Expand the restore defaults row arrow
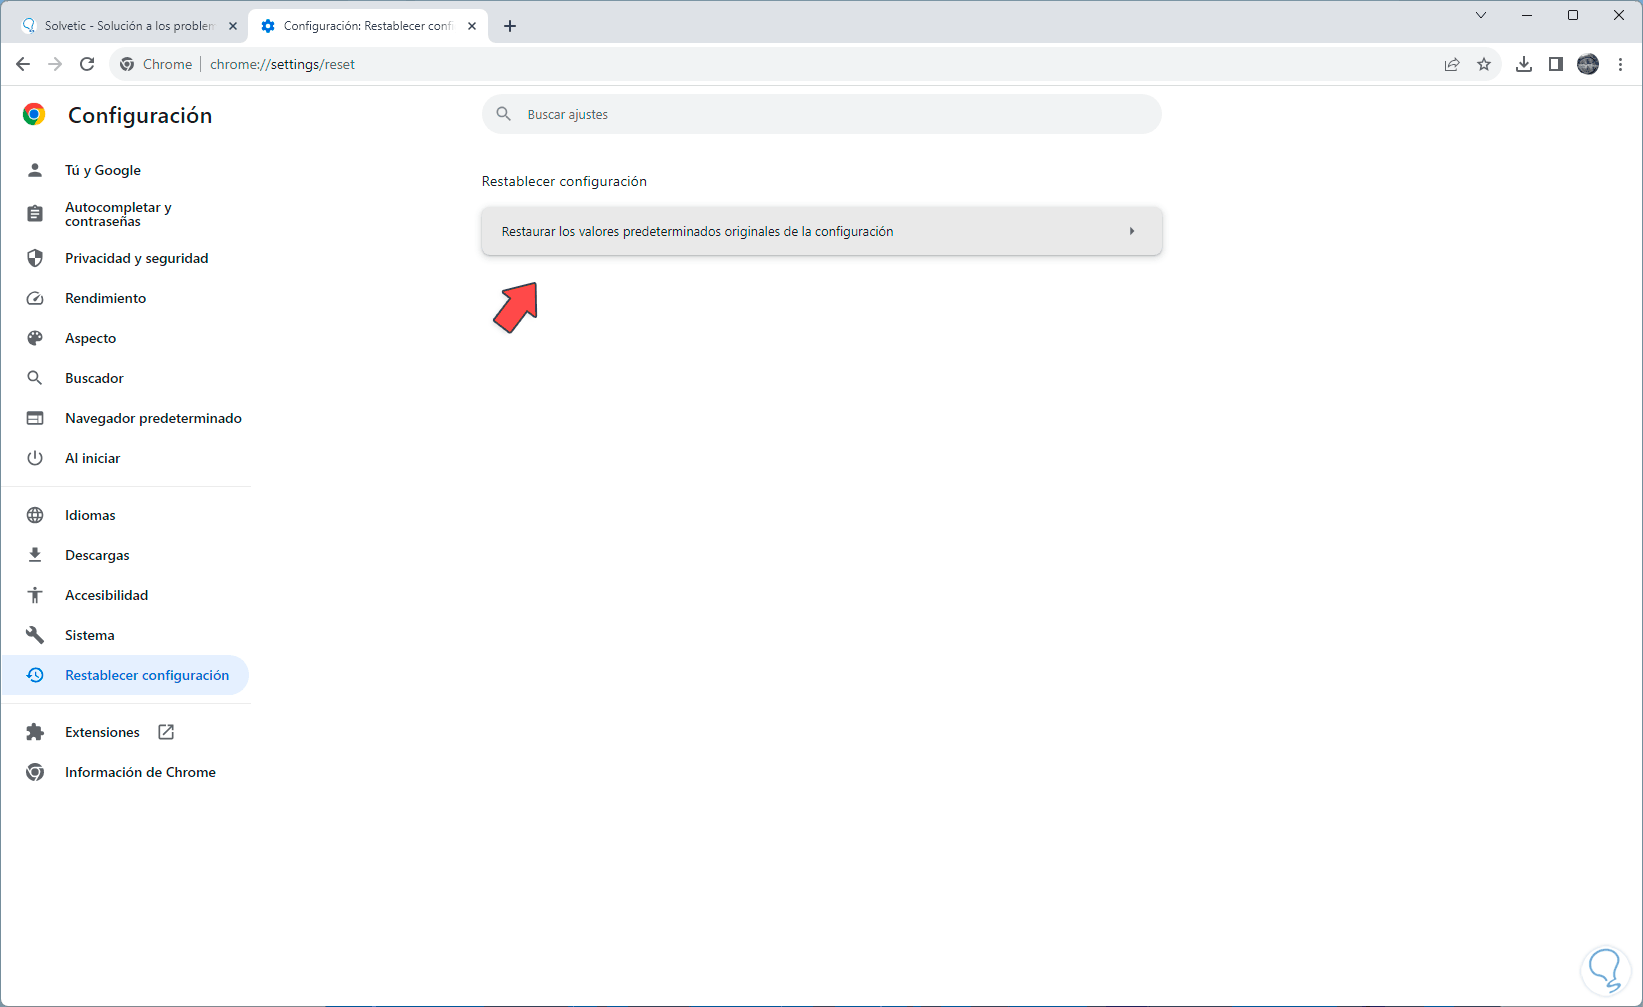 click(1132, 231)
